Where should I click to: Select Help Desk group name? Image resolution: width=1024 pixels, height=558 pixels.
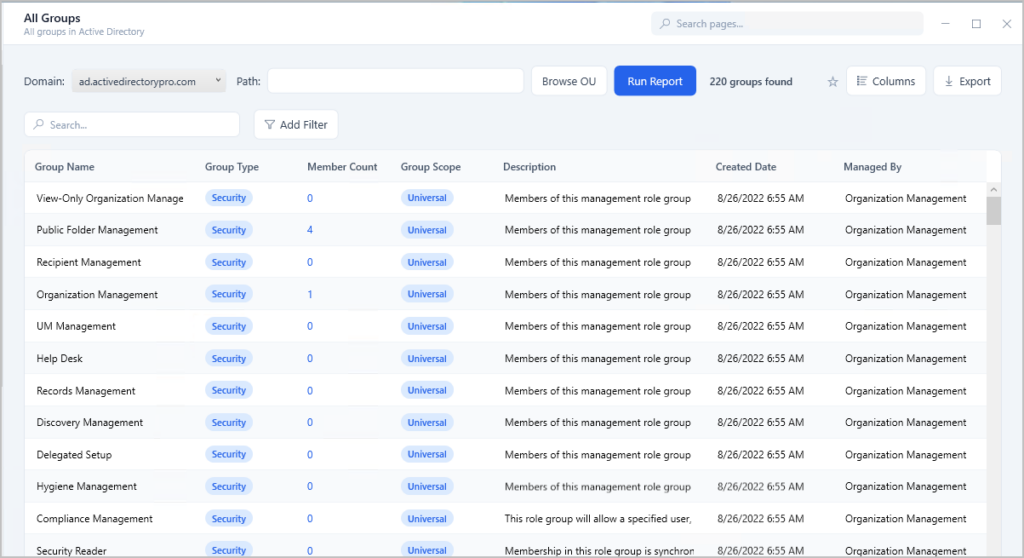59,358
